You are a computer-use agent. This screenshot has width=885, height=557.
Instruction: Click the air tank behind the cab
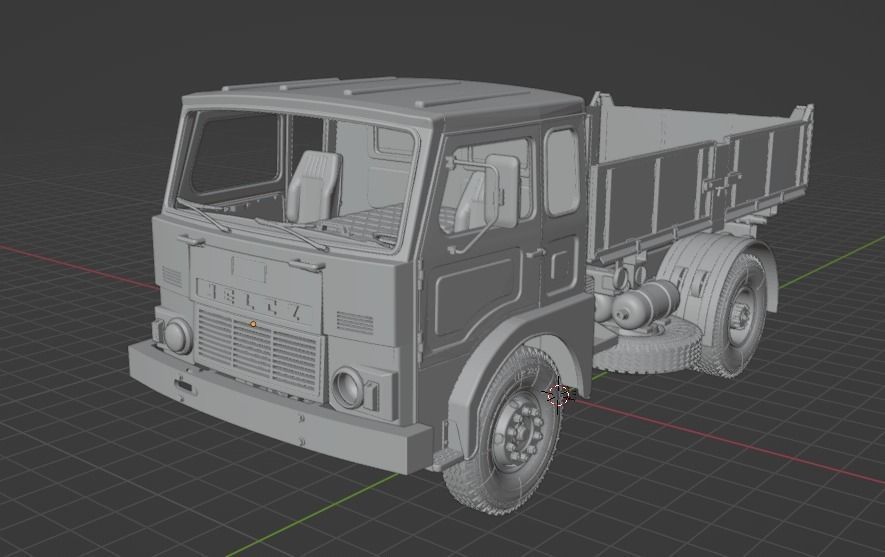tap(646, 304)
